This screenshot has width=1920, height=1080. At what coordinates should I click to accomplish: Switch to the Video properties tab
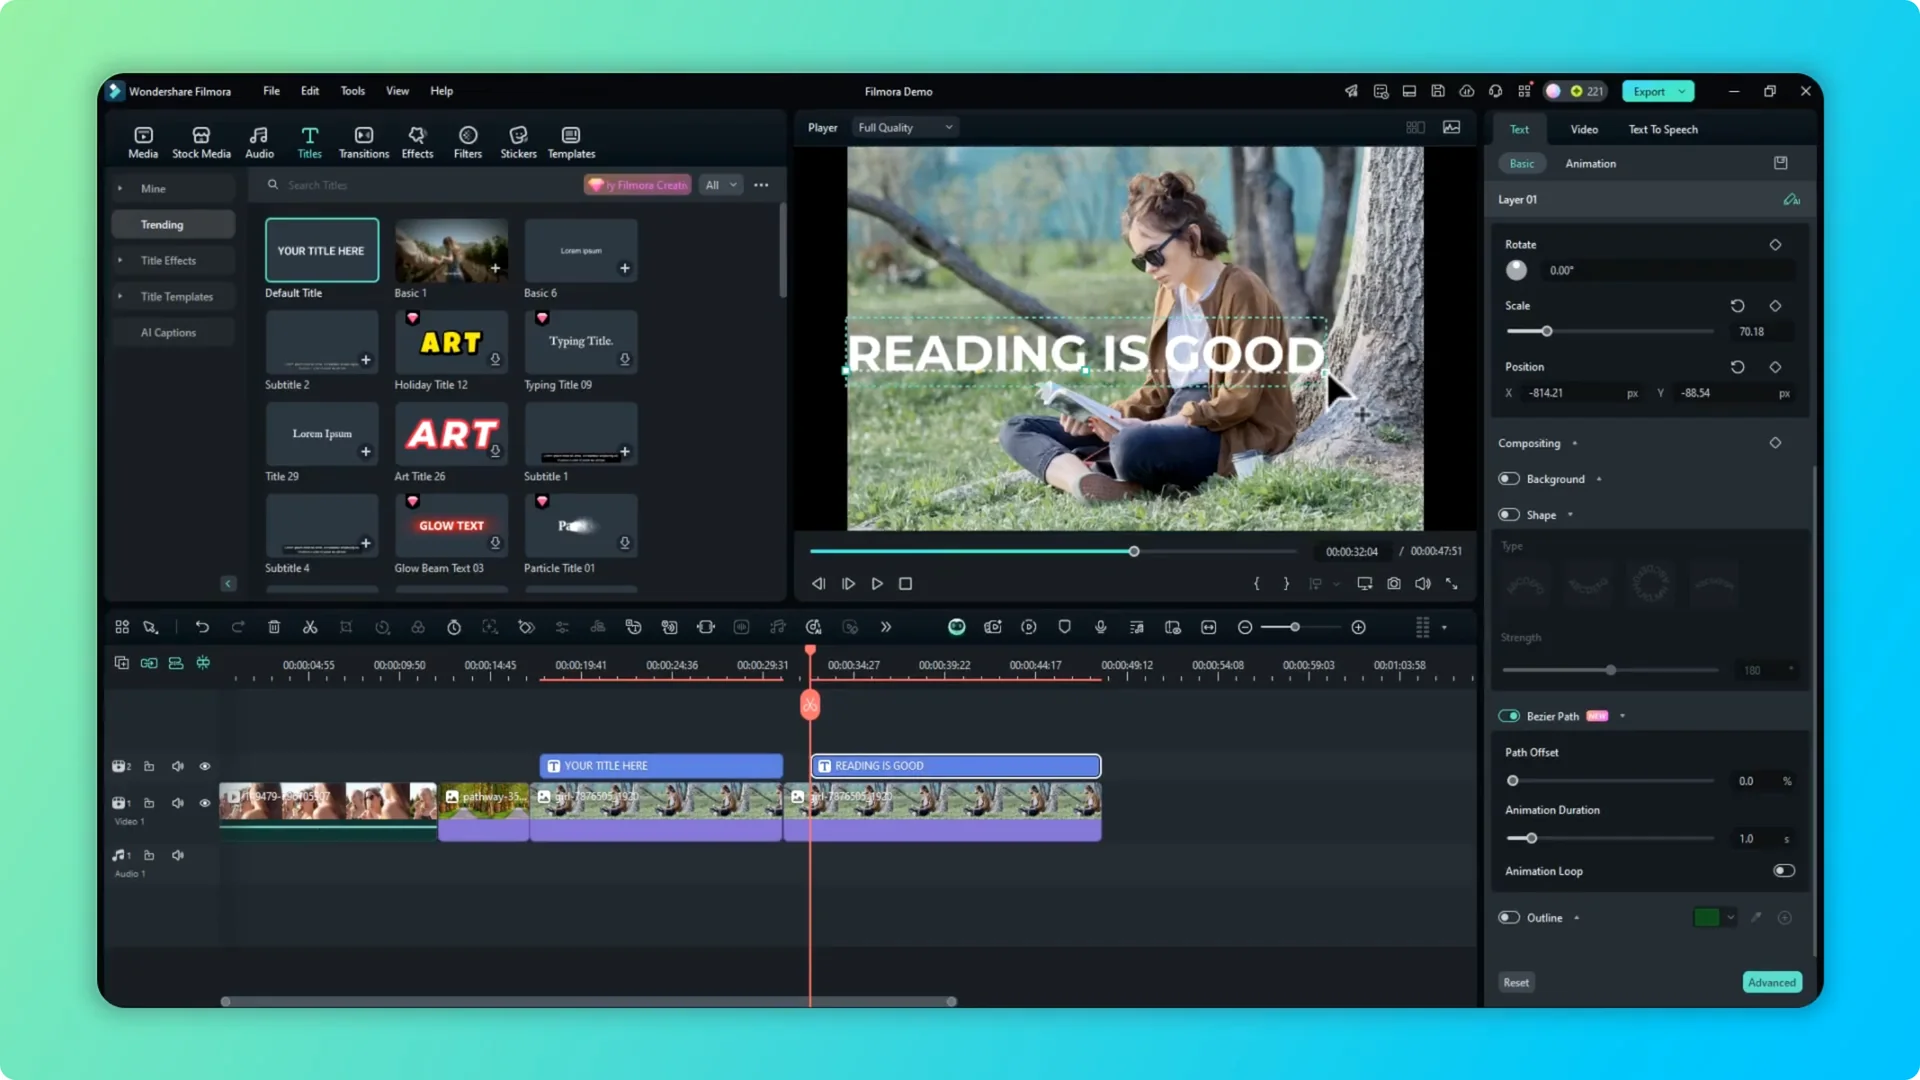1584,129
